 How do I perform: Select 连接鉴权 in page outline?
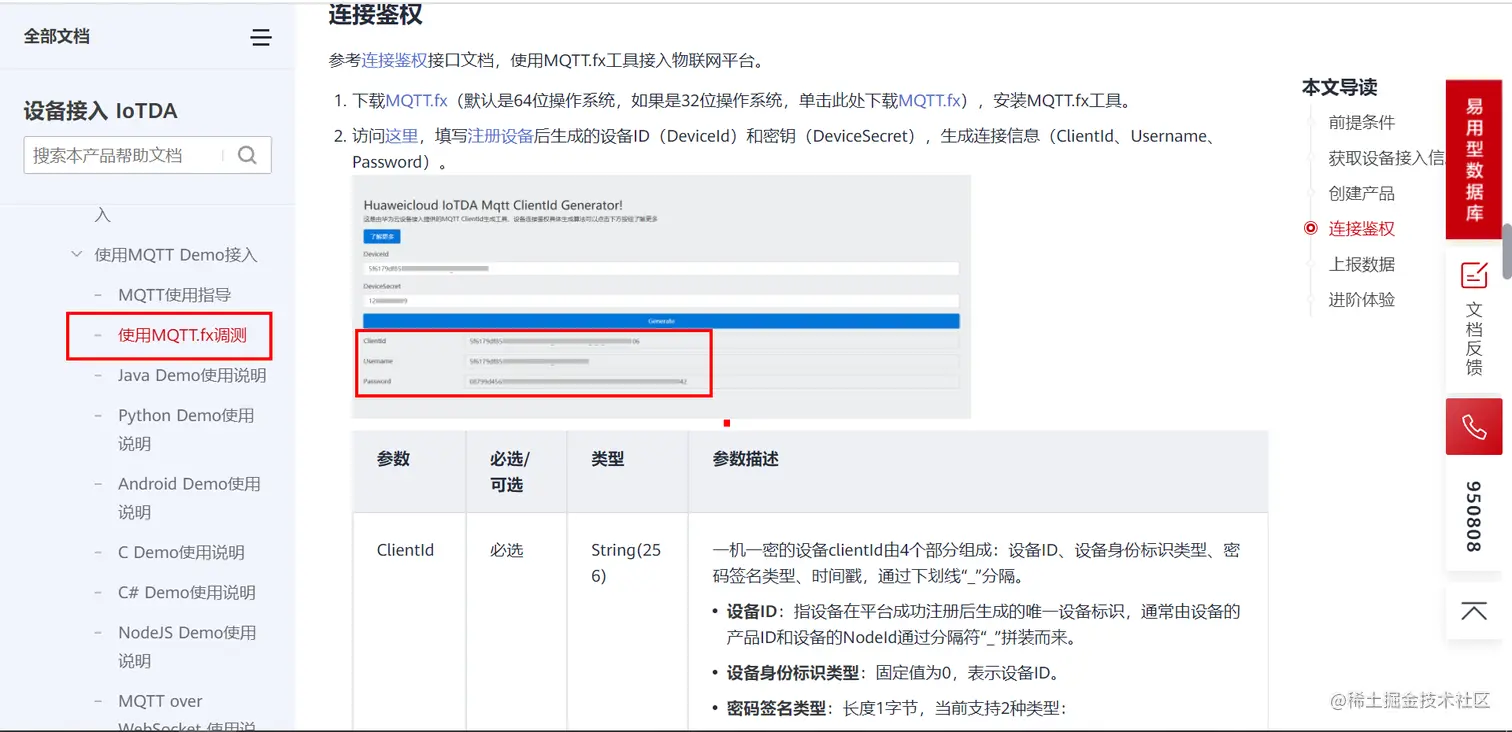click(1361, 229)
